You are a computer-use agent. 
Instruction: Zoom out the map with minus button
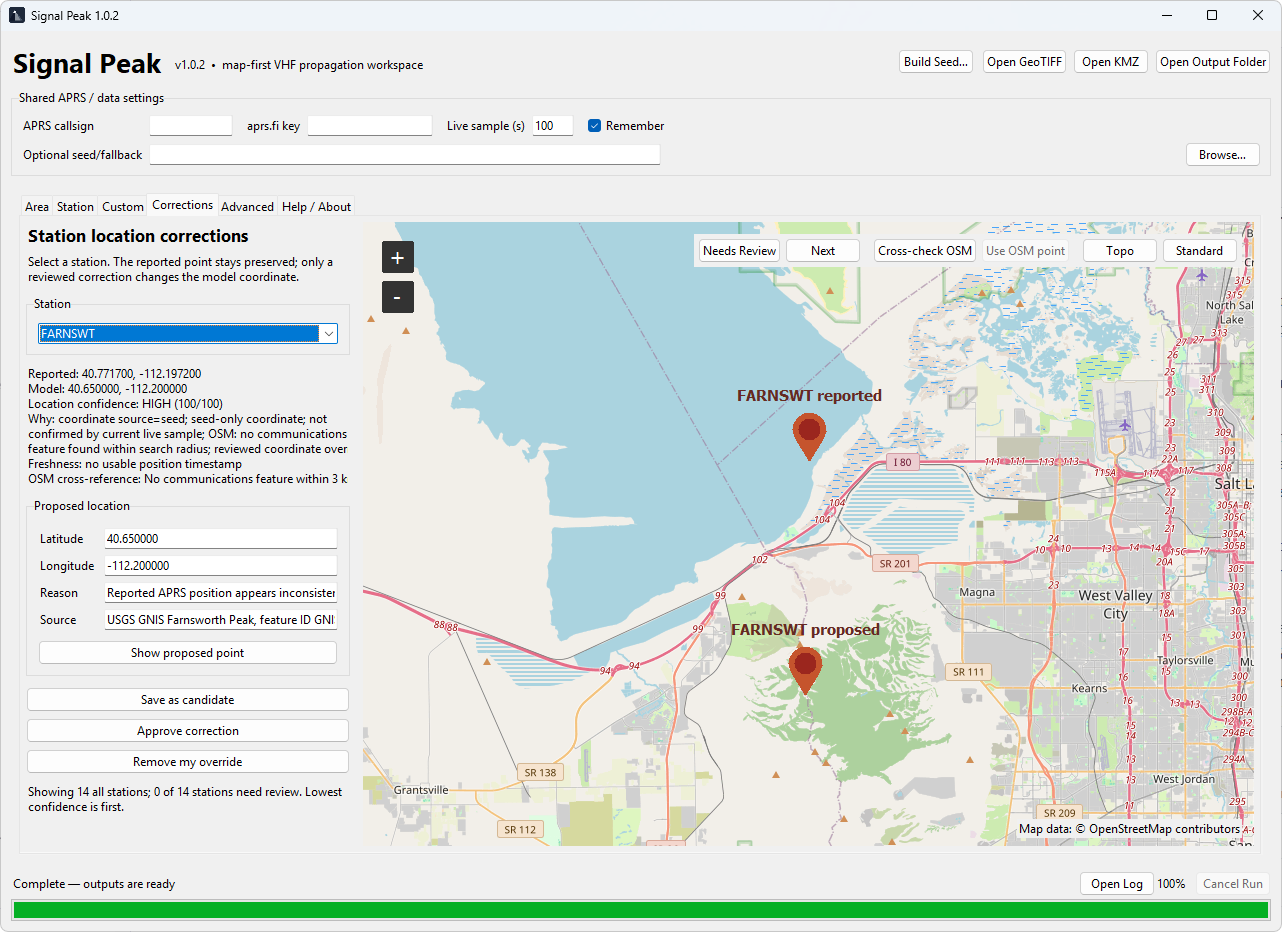click(397, 297)
